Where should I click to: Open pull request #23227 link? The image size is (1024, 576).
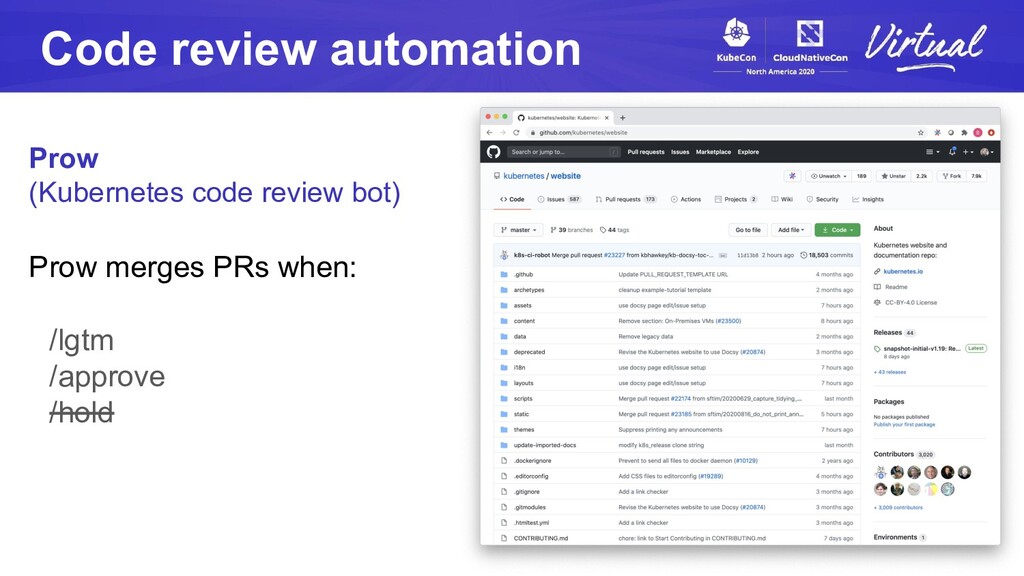coord(614,255)
